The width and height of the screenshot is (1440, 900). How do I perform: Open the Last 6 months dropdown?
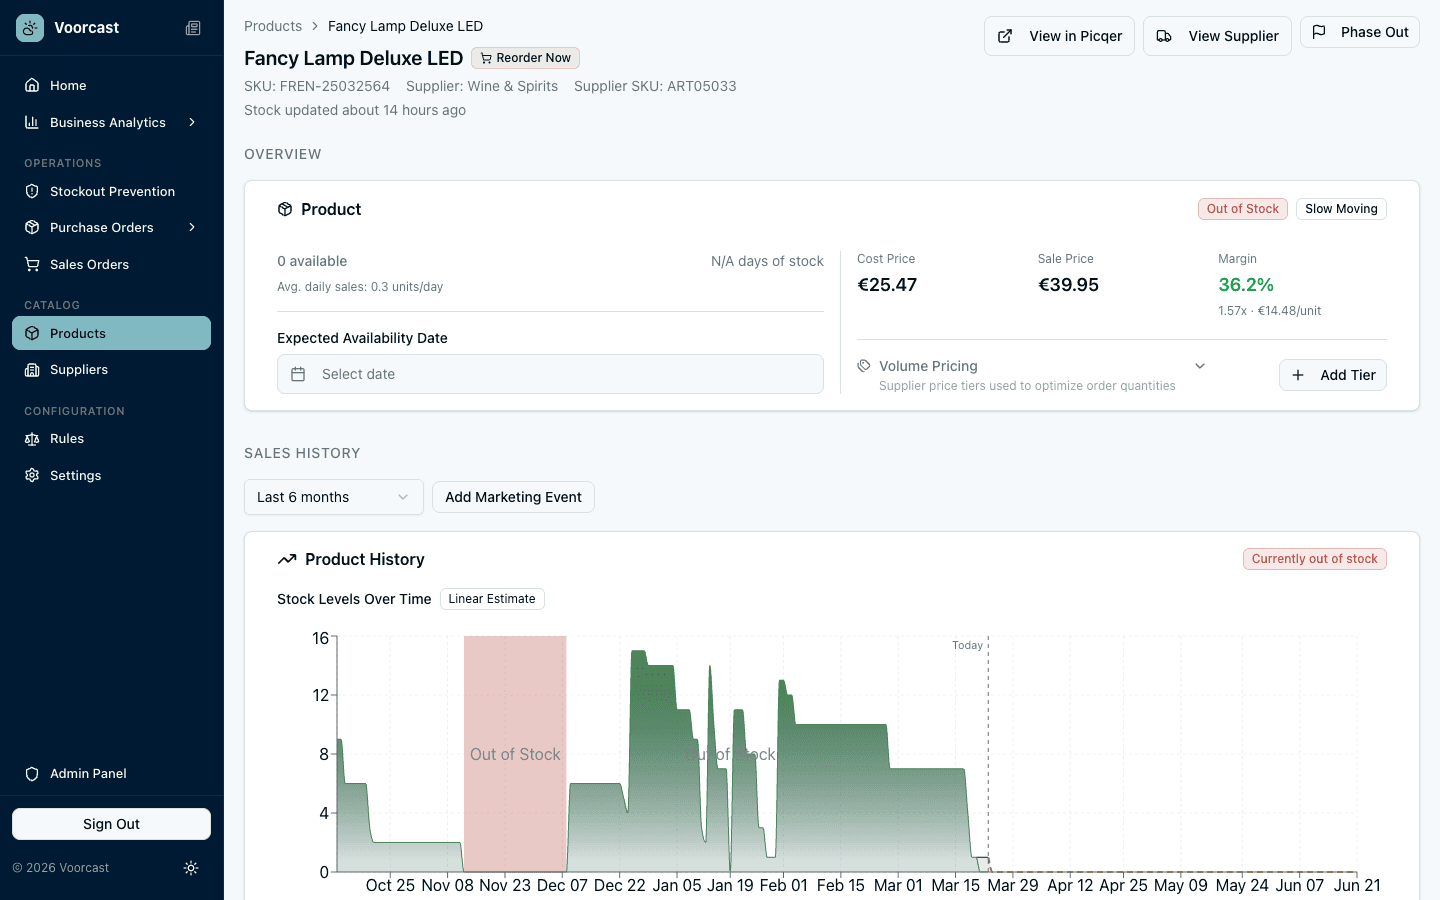coord(333,497)
